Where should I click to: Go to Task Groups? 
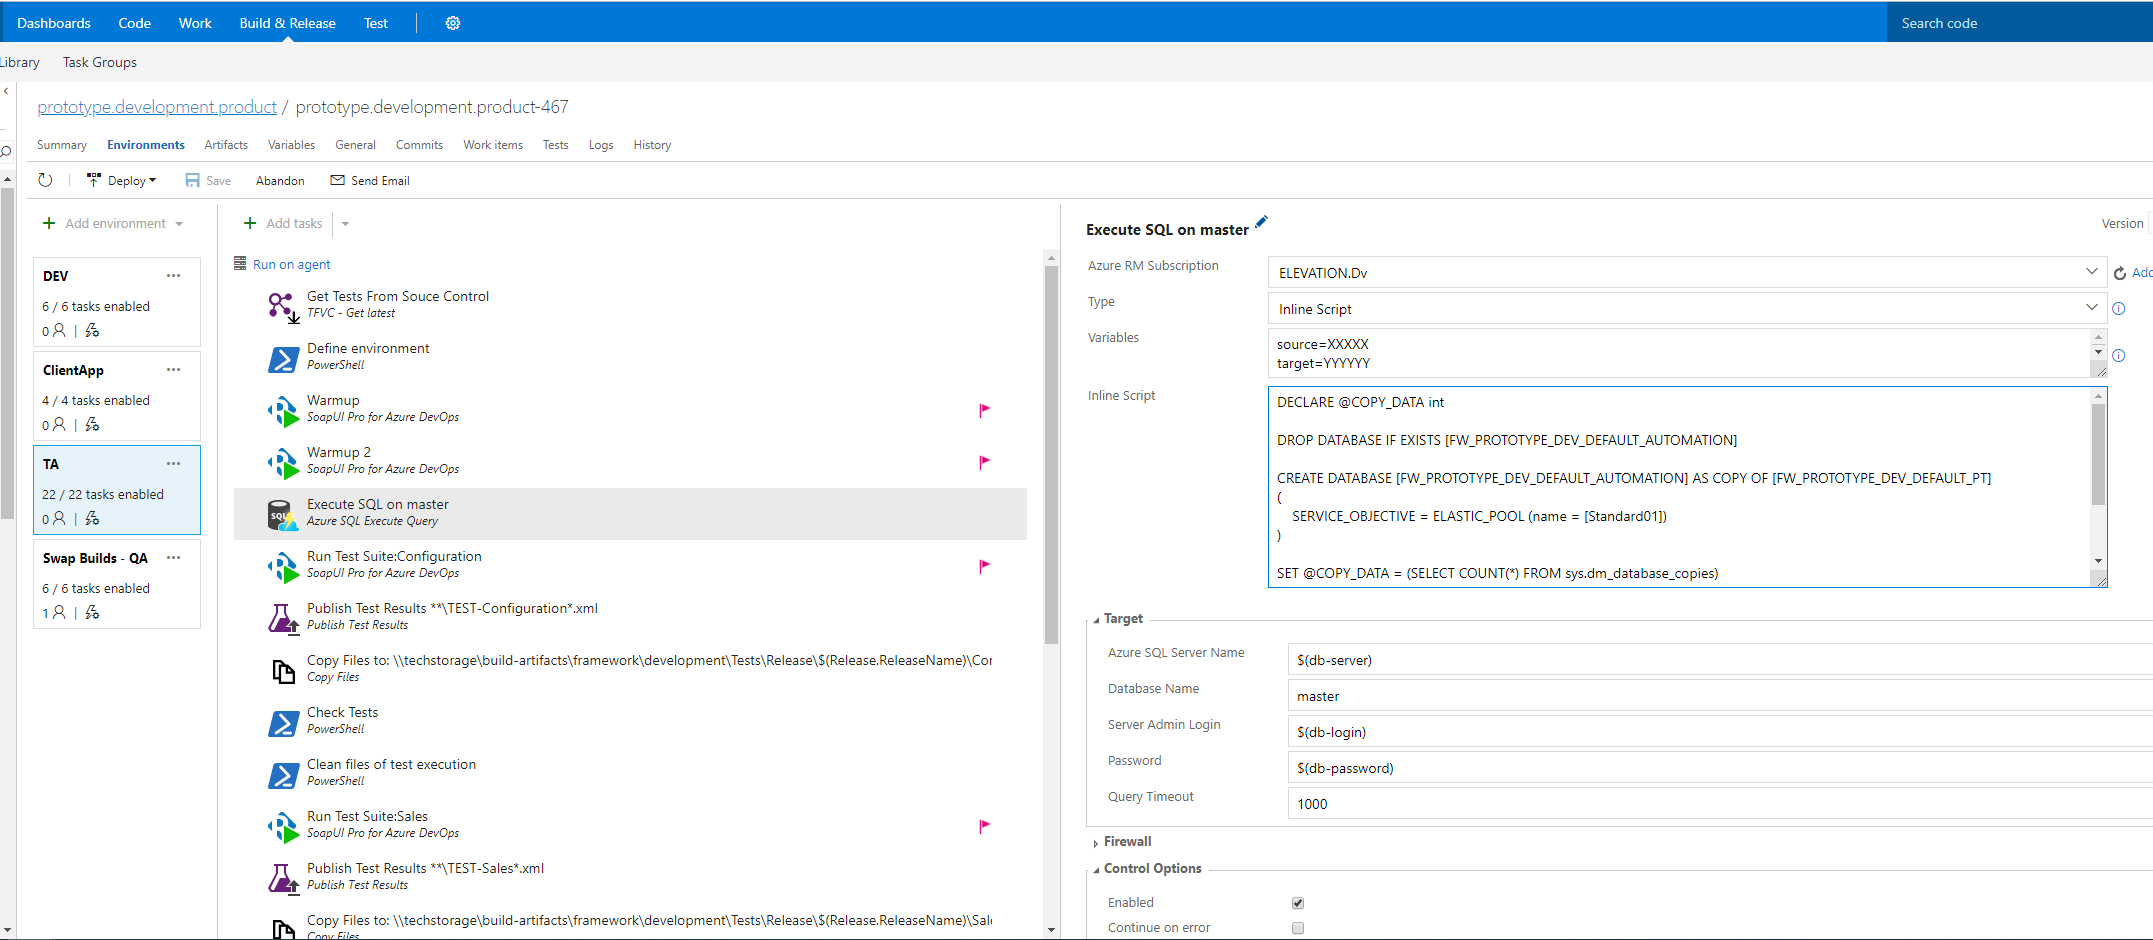click(x=100, y=62)
